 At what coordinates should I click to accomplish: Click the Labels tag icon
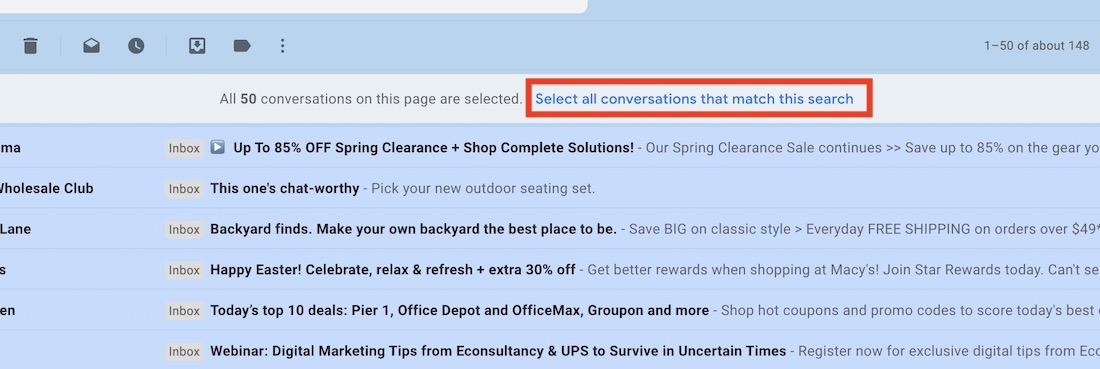[242, 46]
